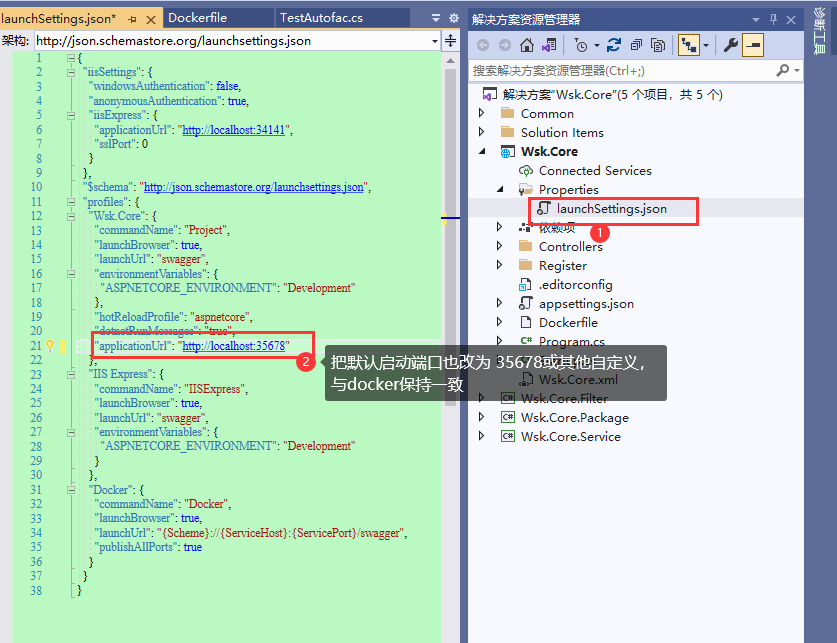Click the Wsk.Core.Package C# project icon
837x643 pixels.
[508, 418]
